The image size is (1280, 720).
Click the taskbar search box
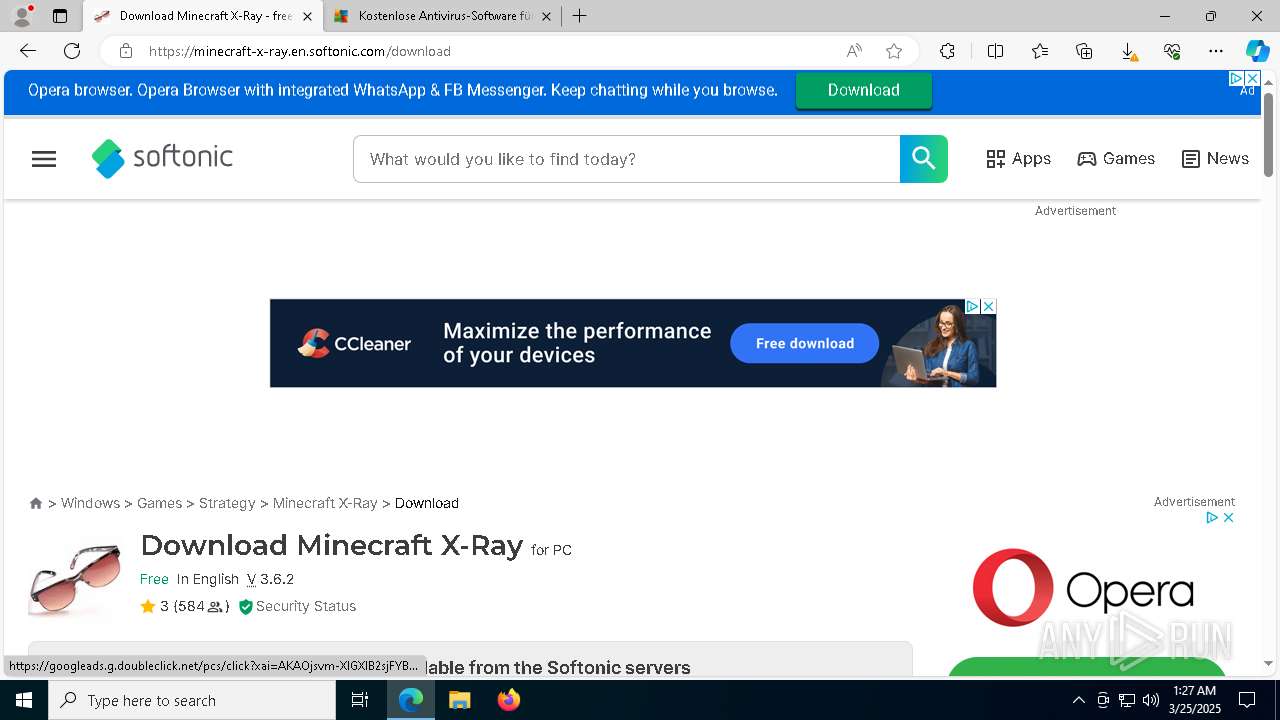(192, 700)
